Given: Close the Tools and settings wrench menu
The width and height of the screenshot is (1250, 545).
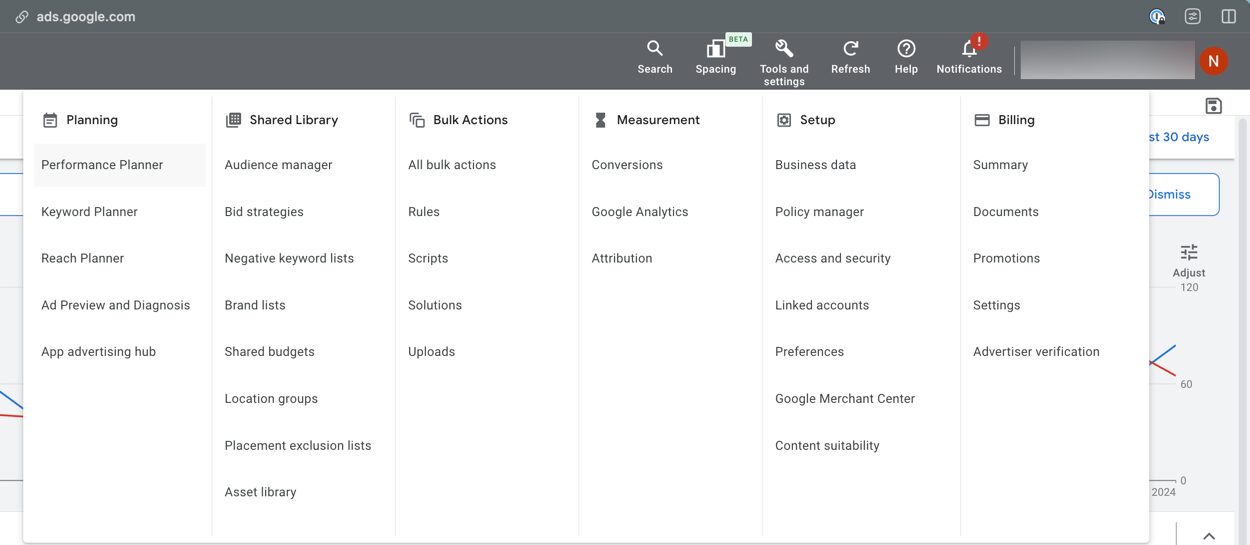Looking at the screenshot, I should click(x=784, y=49).
